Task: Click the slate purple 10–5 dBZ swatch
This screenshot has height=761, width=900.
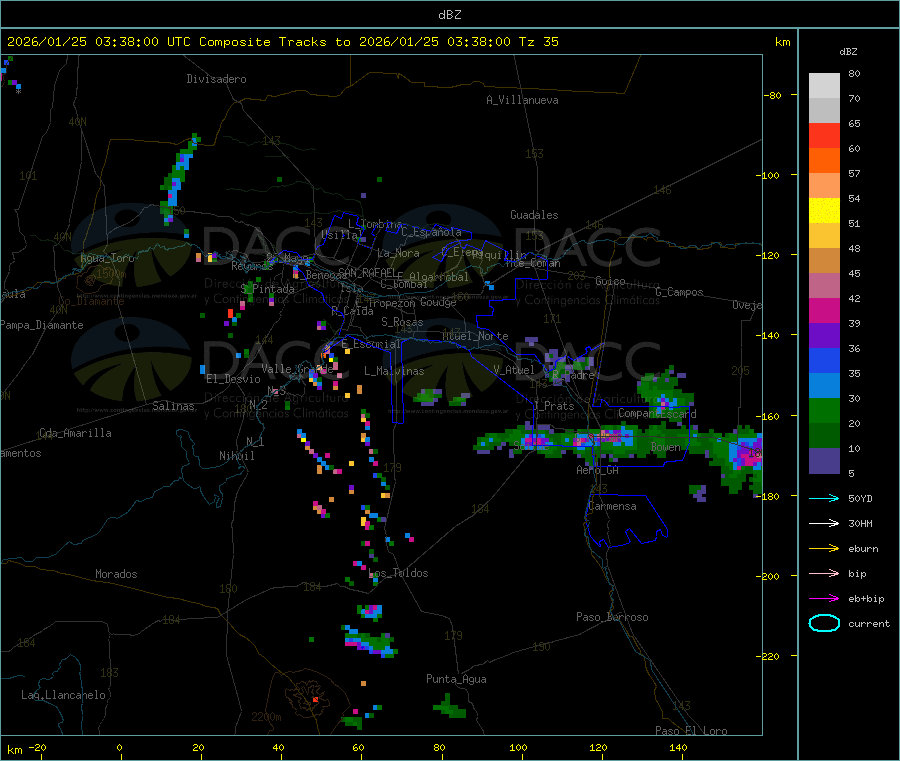Action: 824,461
